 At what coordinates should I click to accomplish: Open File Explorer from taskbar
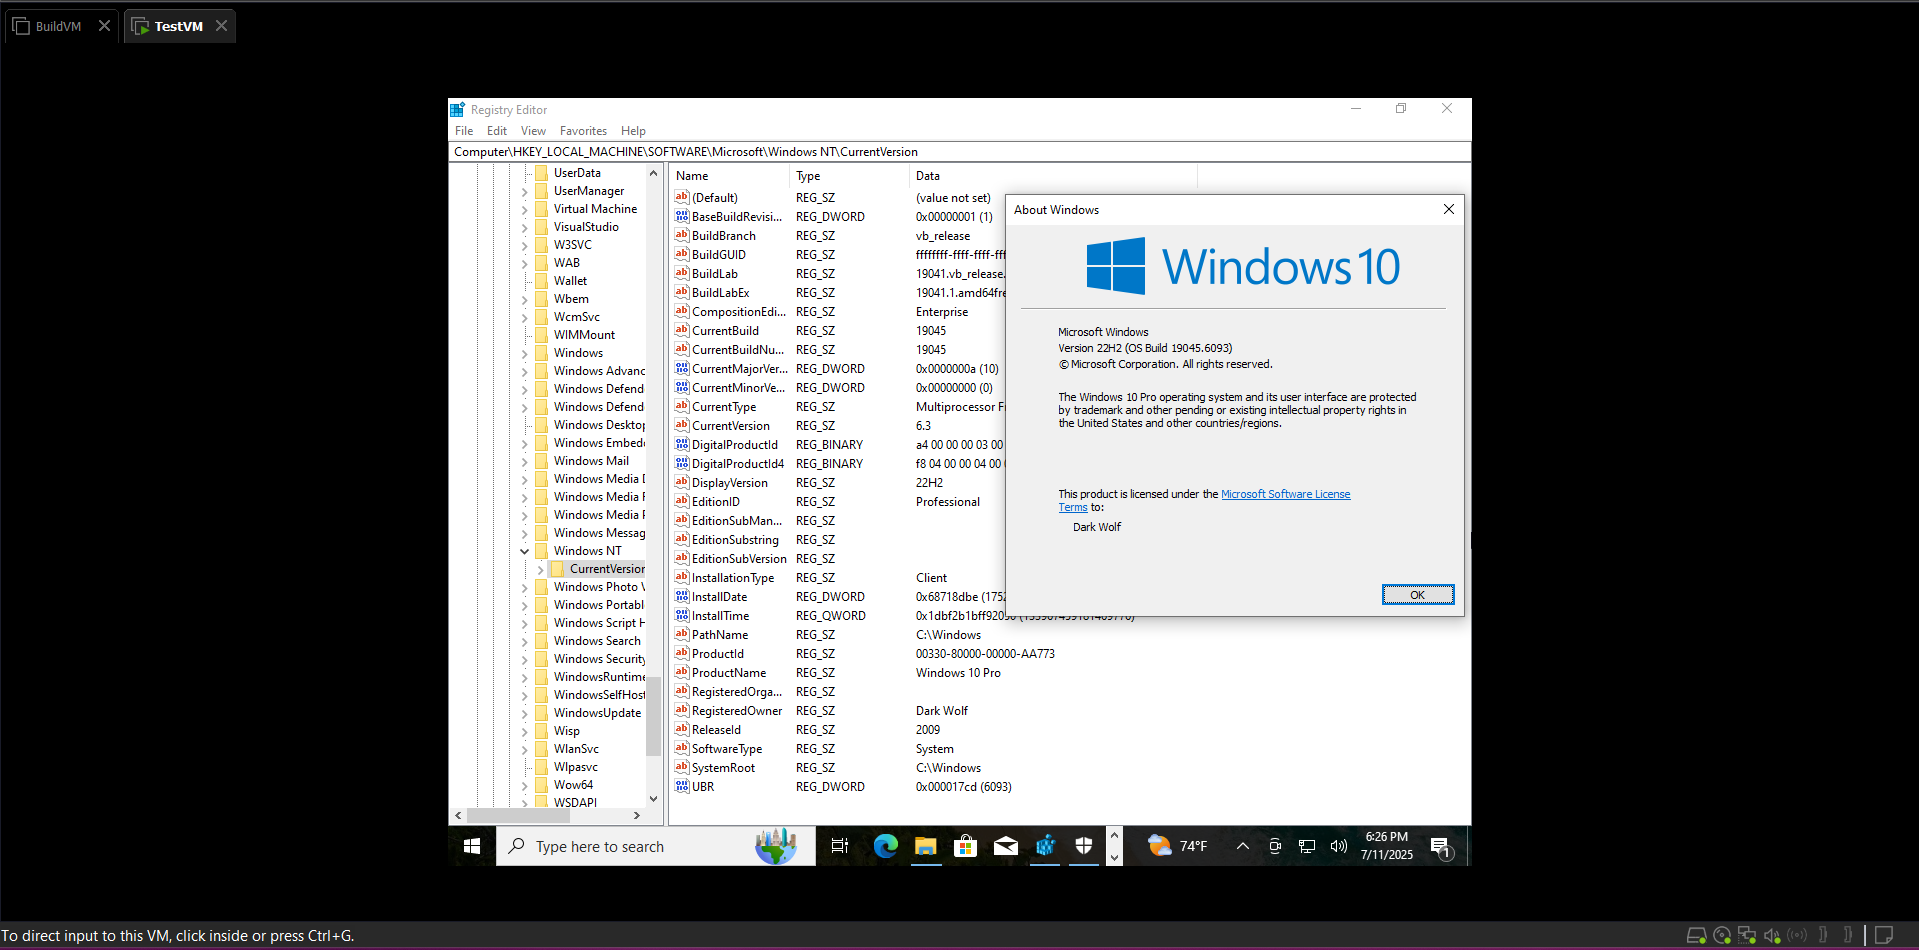(925, 846)
